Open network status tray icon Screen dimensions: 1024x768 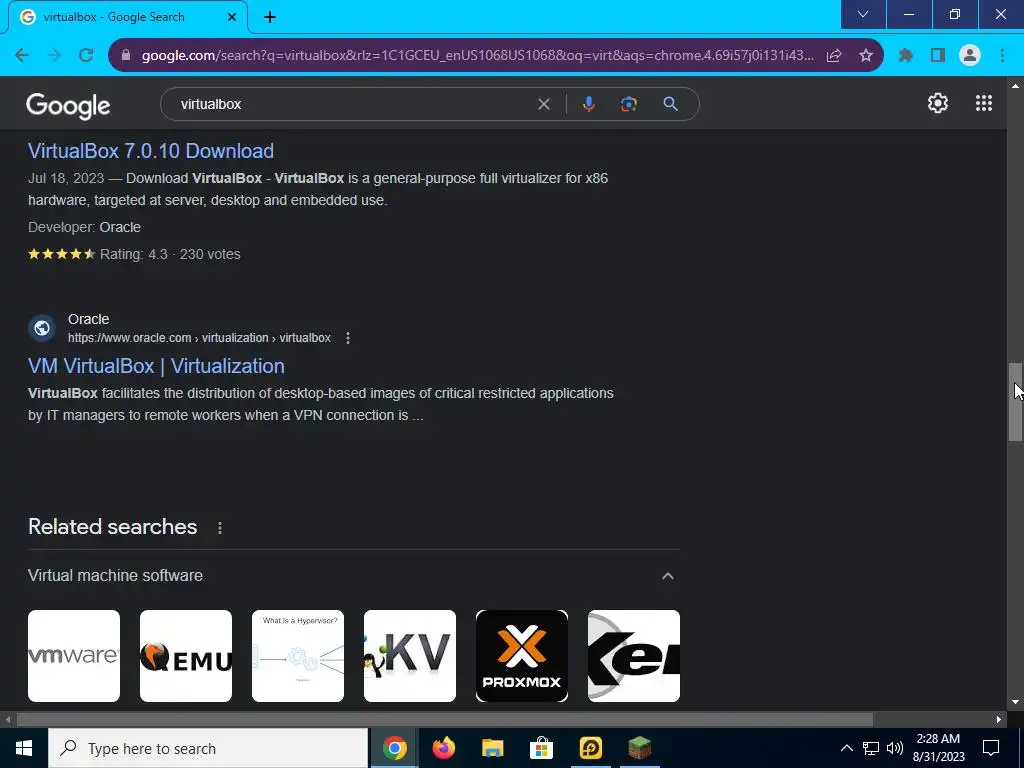[x=871, y=748]
